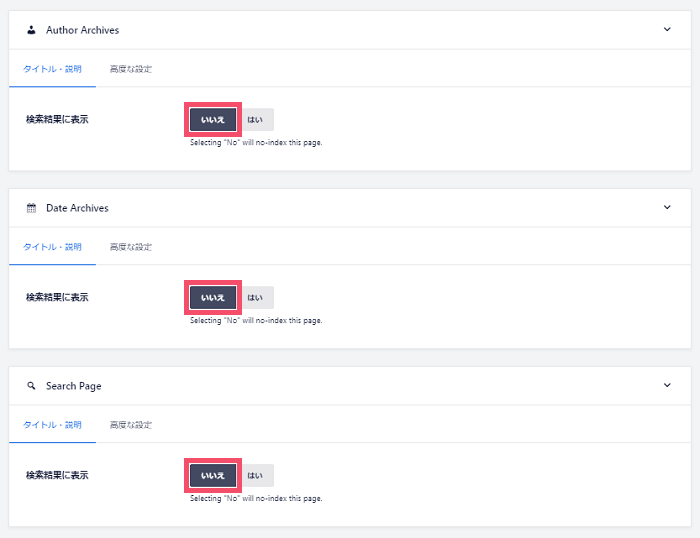Select はい for Date Archives search results
Image resolution: width=700 pixels, height=538 pixels.
(255, 297)
